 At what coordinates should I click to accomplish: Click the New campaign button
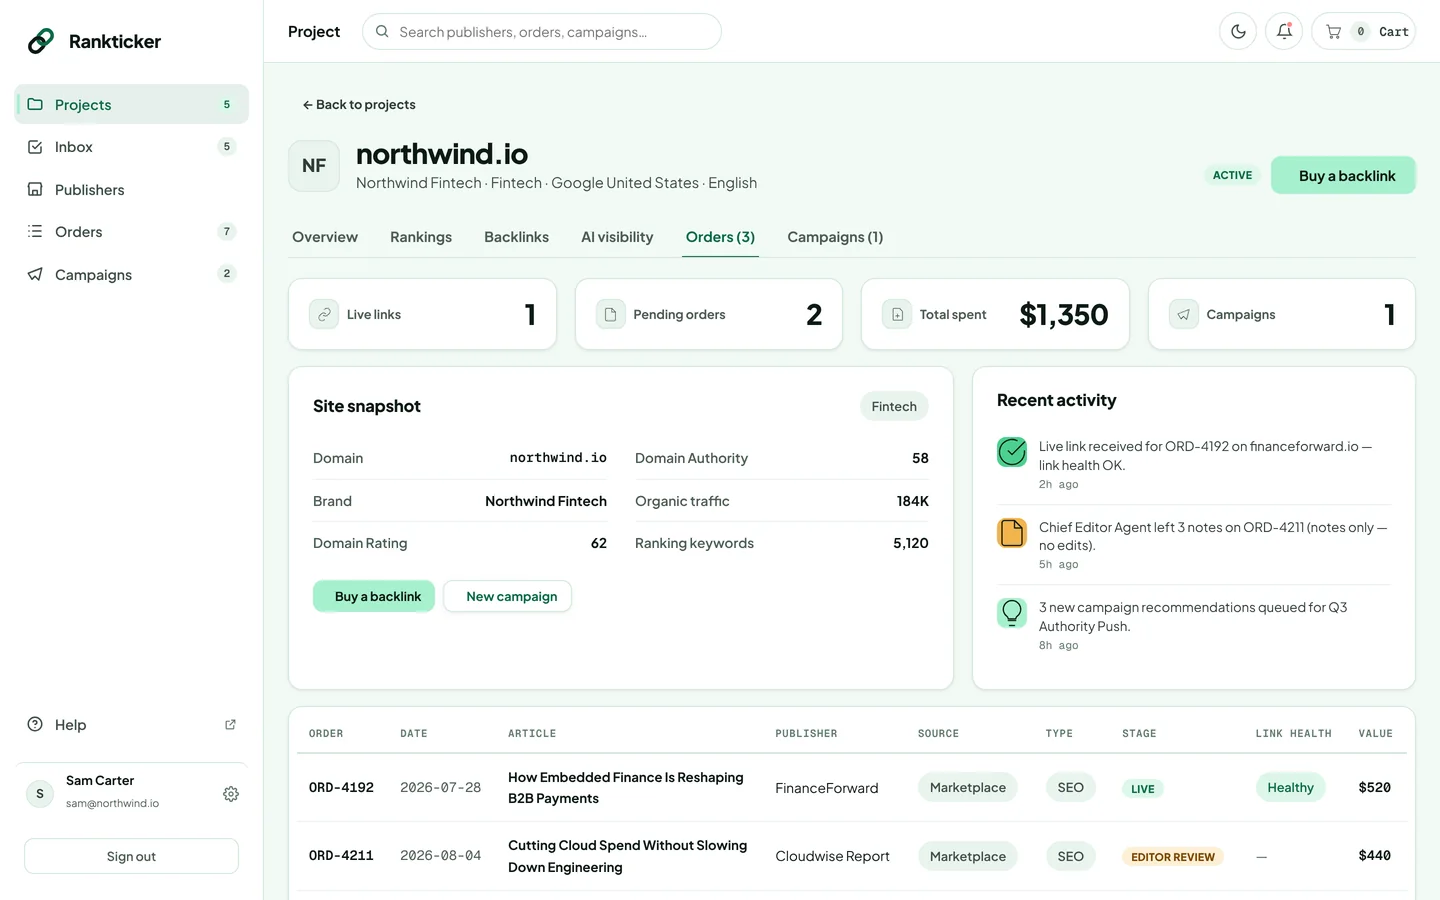pos(508,597)
